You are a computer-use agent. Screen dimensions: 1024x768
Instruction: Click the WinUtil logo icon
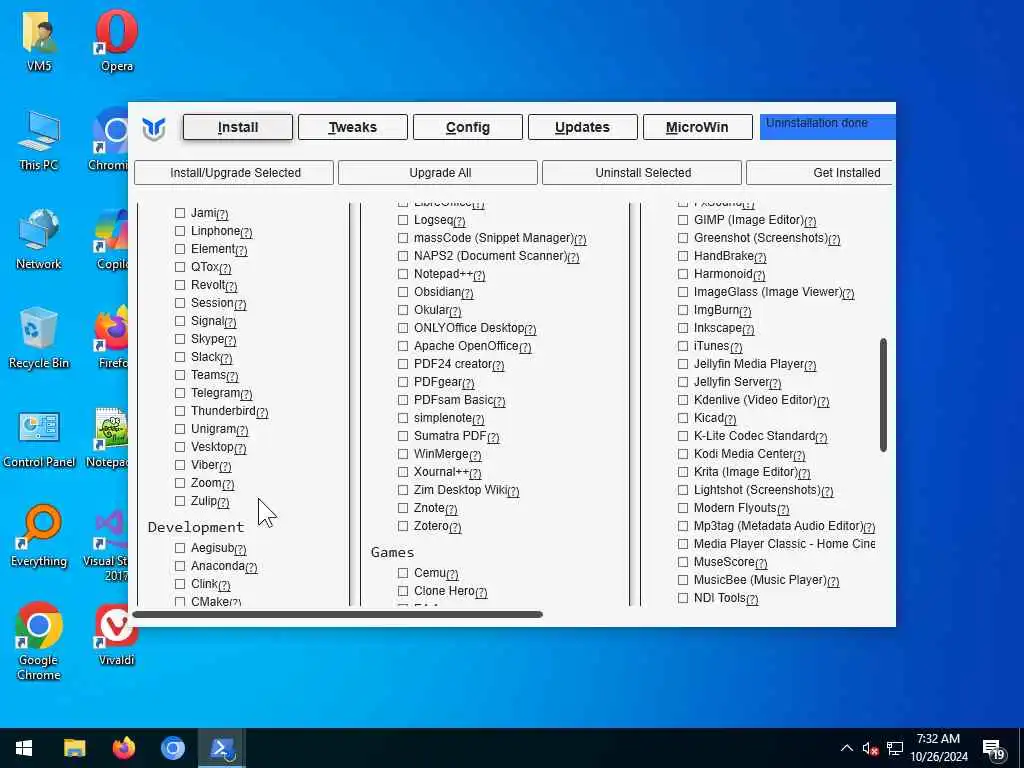153,128
